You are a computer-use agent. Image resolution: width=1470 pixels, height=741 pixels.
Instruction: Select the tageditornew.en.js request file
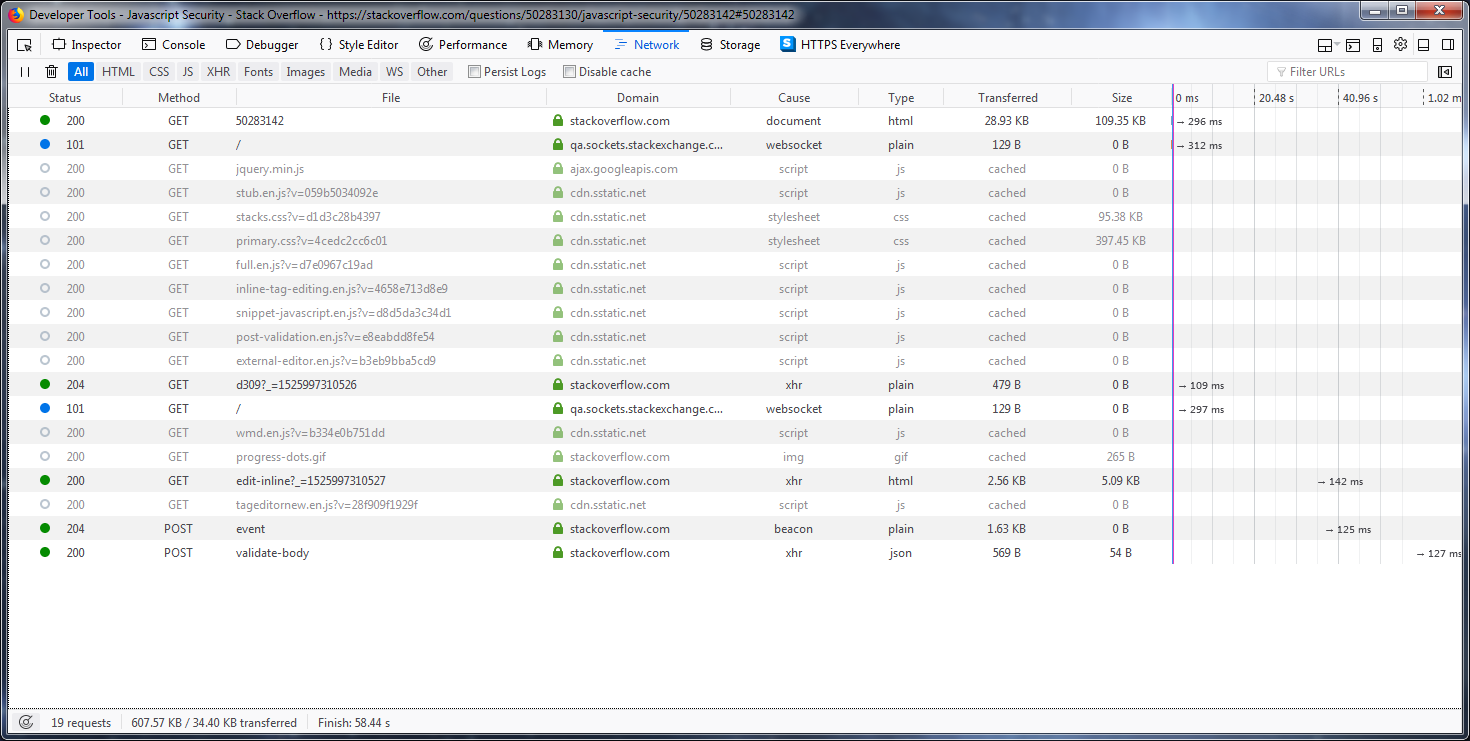pyautogui.click(x=327, y=505)
